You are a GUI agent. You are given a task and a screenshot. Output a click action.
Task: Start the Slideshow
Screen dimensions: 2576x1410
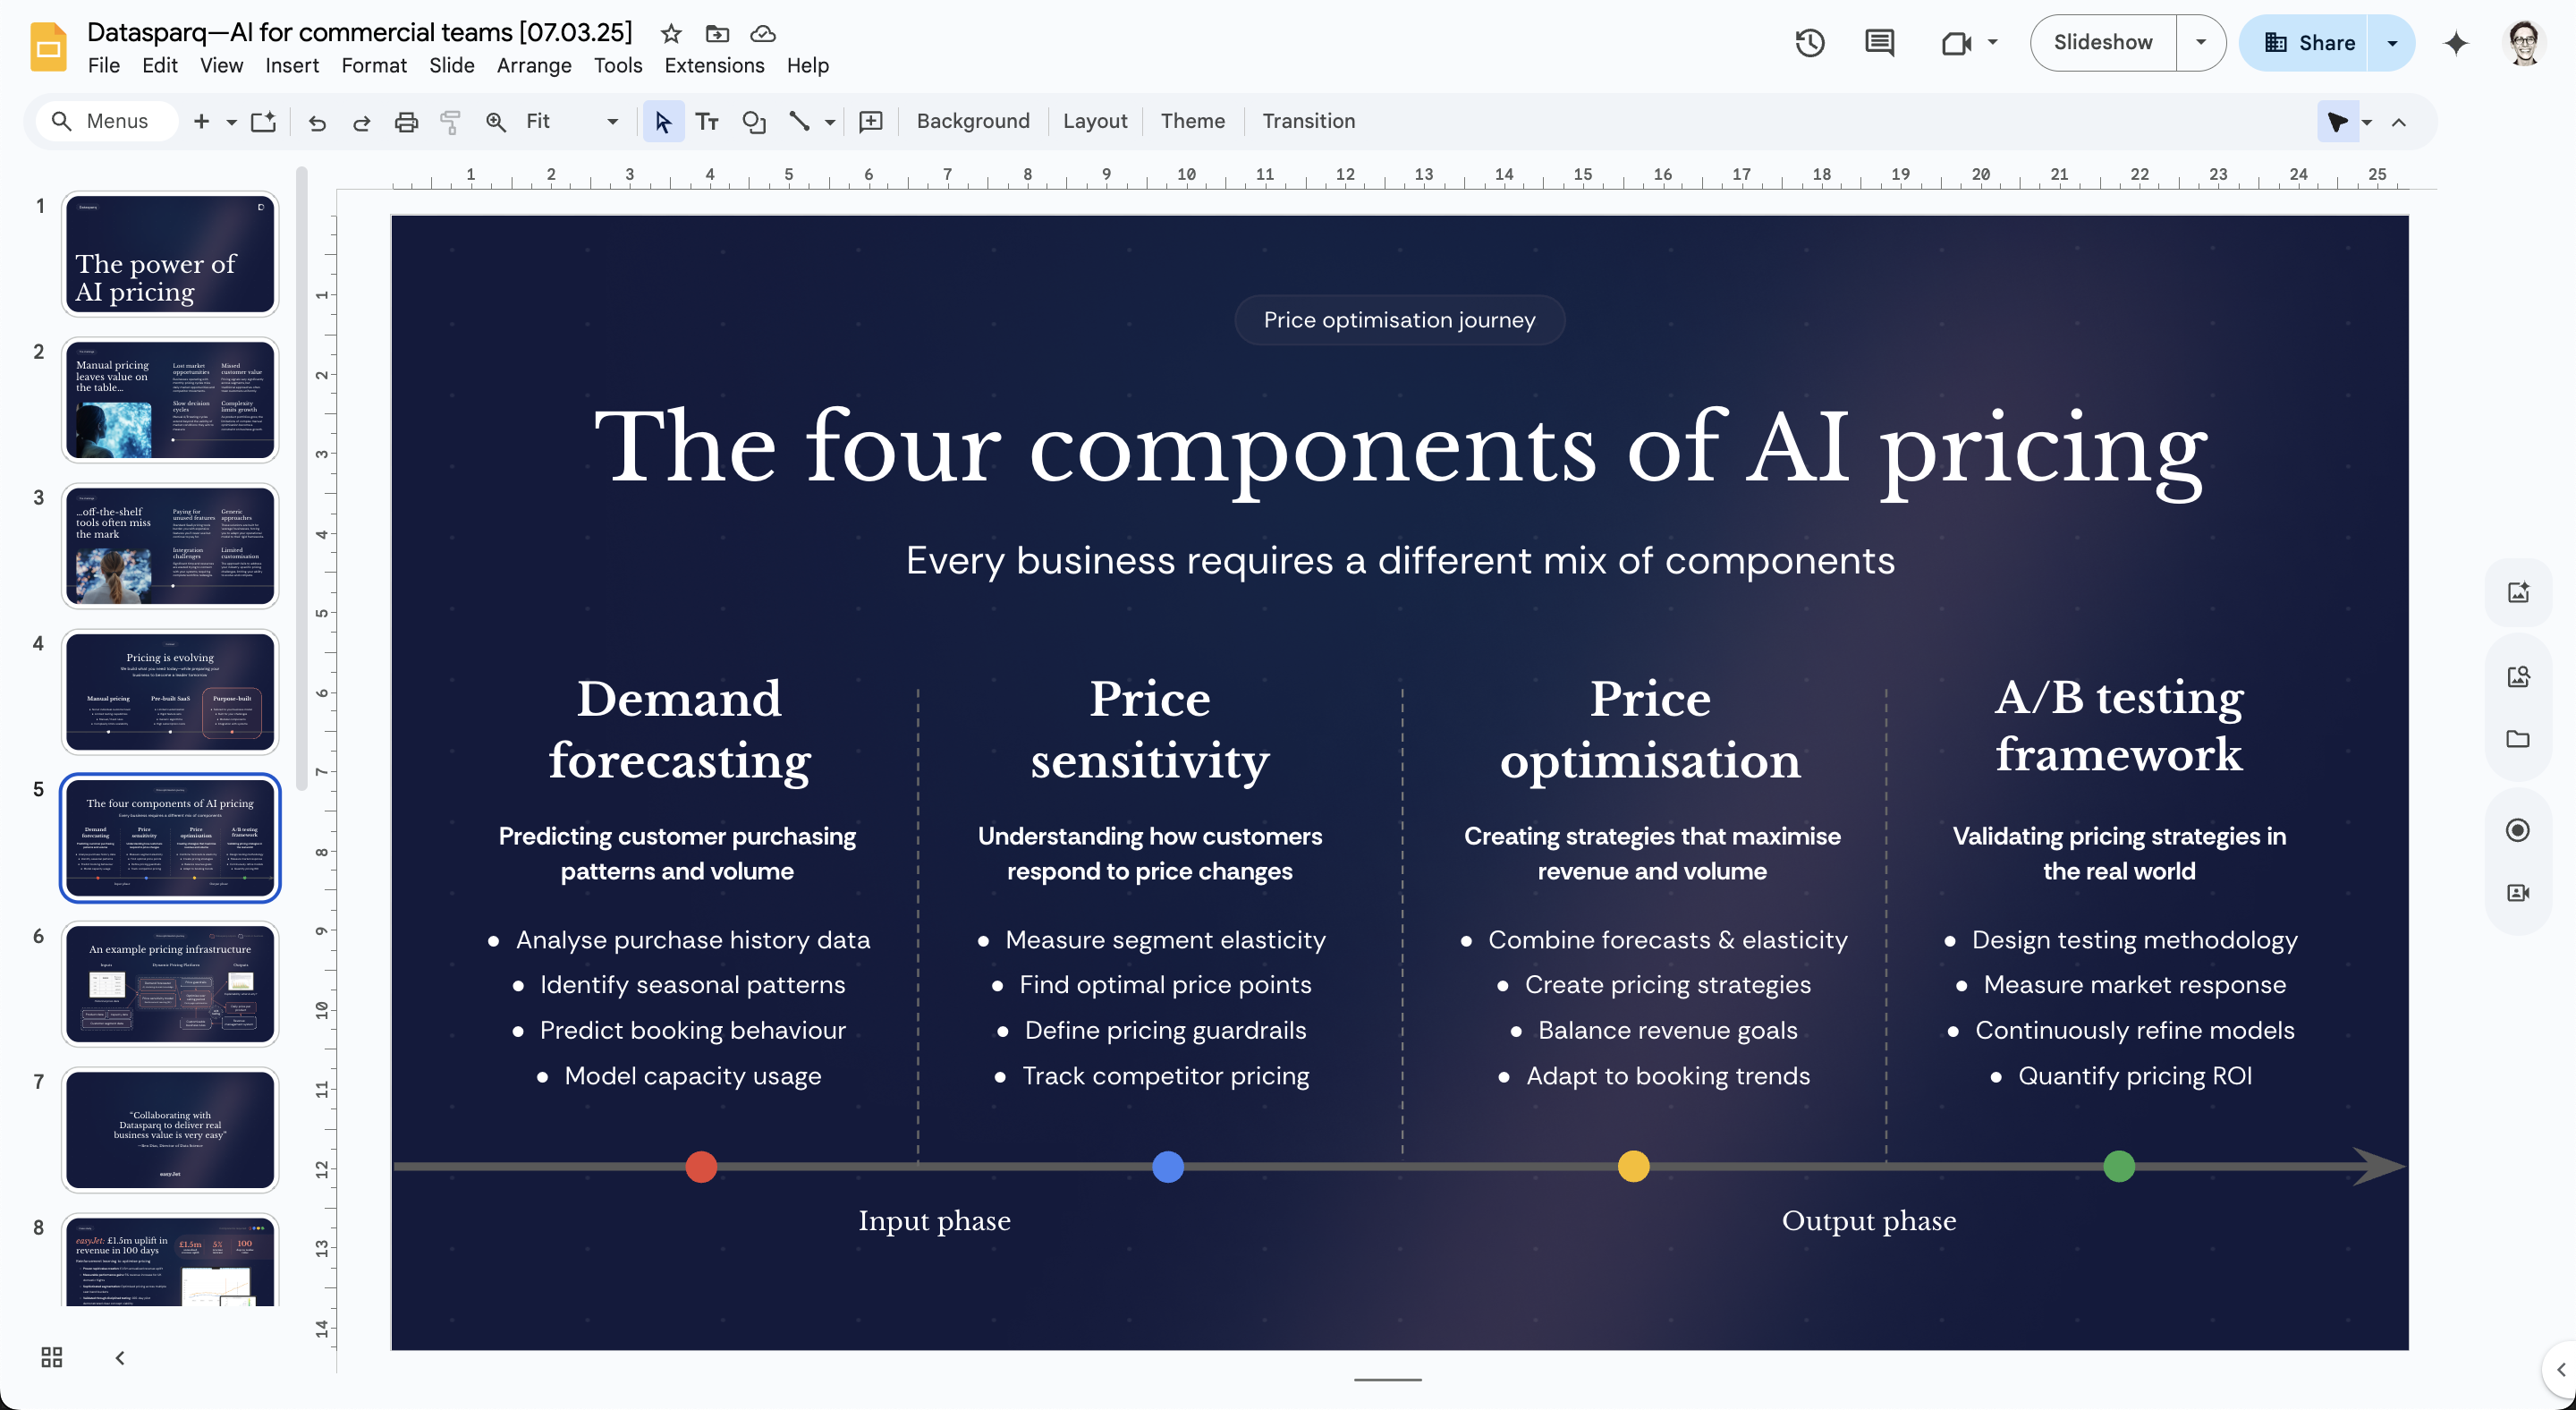click(2103, 43)
